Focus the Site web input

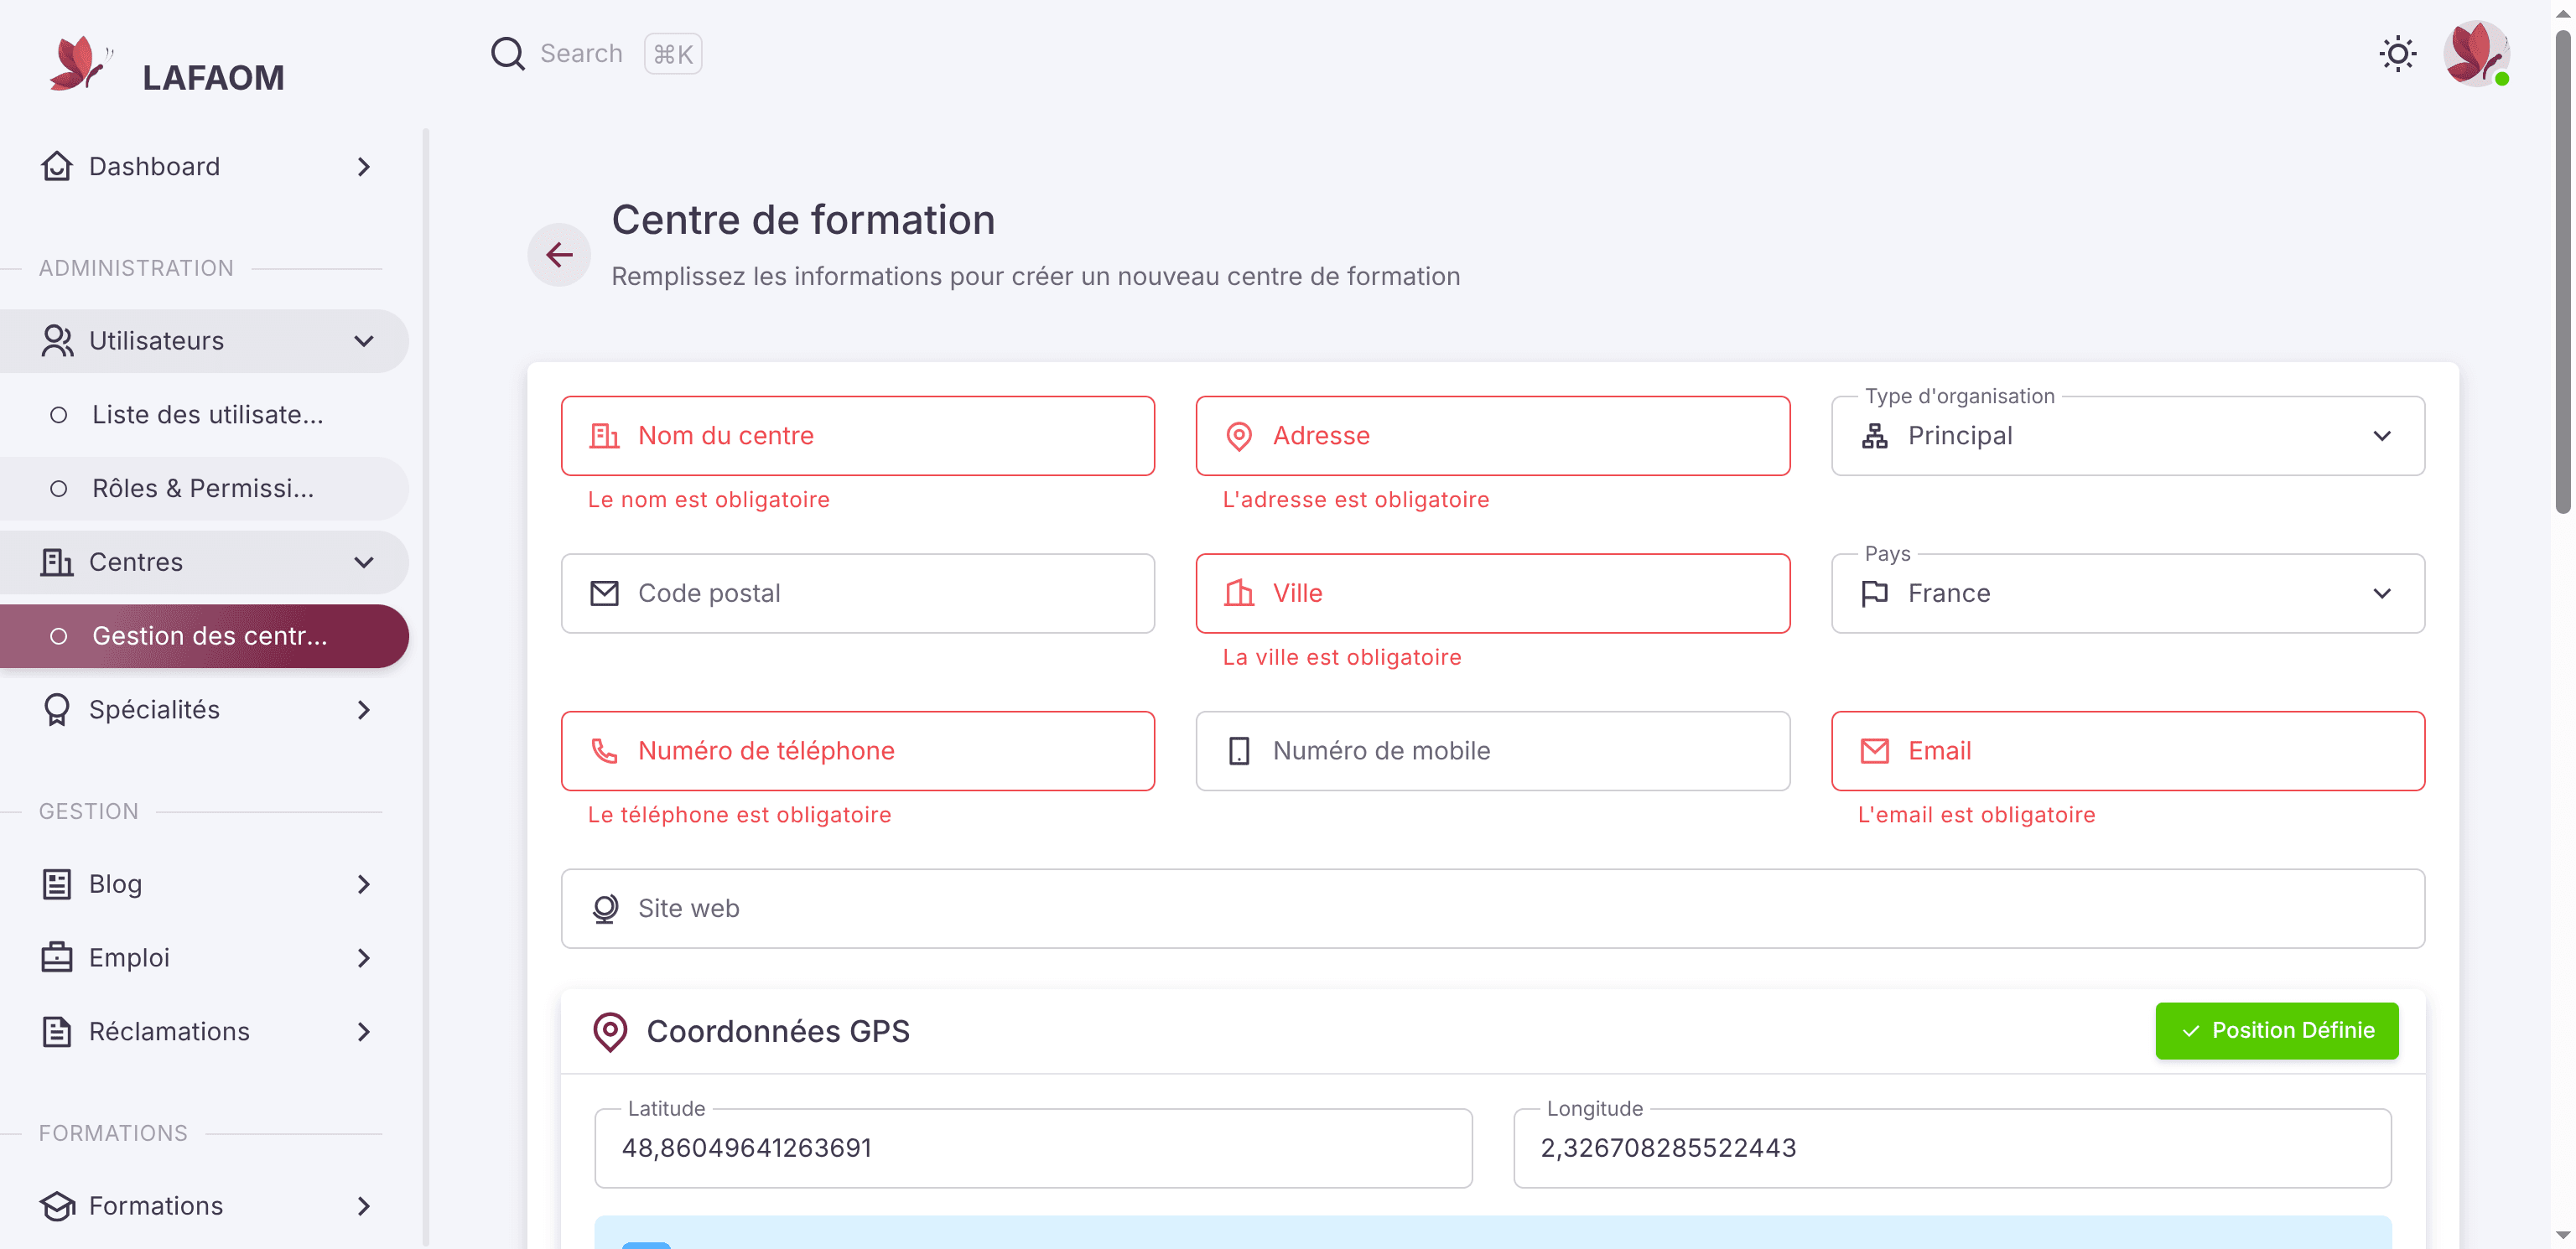tap(1493, 908)
